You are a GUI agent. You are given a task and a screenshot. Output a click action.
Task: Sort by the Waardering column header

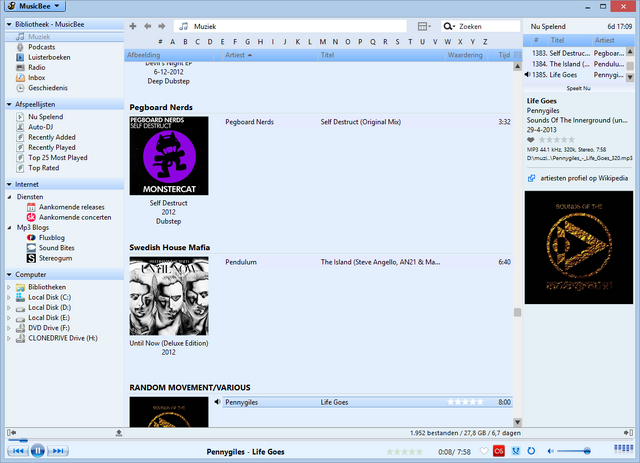pyautogui.click(x=465, y=55)
